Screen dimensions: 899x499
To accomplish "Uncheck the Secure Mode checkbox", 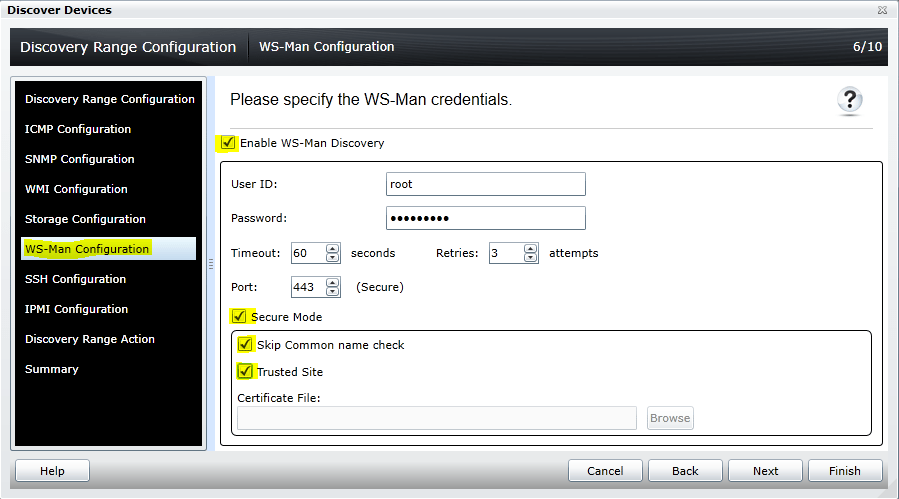I will coord(240,317).
